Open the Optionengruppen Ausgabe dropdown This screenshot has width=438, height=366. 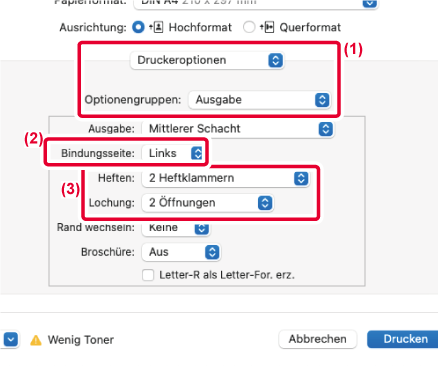pos(259,100)
